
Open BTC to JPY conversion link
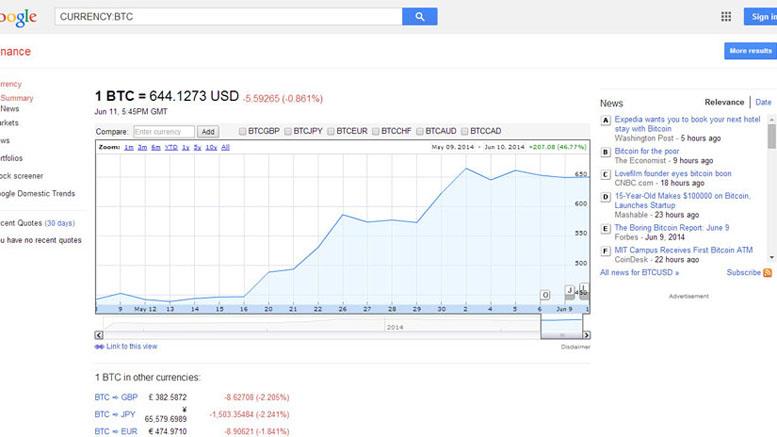click(x=115, y=414)
